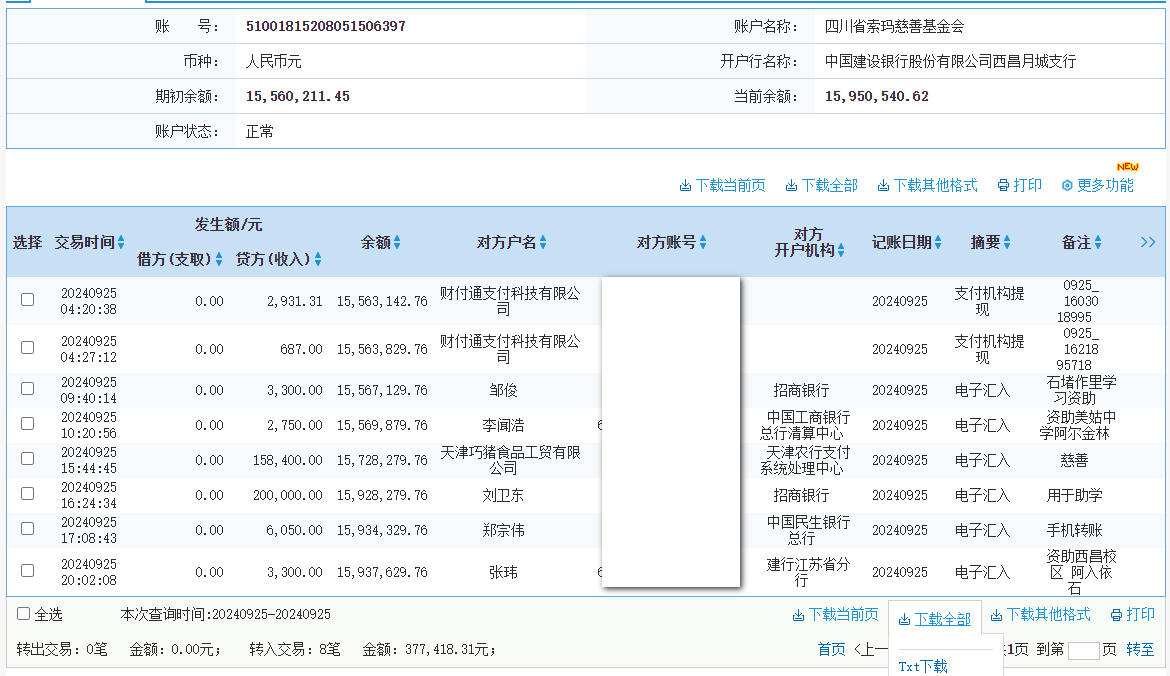Select the 刘卫东 200,000.00 transaction checkbox
The height and width of the screenshot is (676, 1170).
pyautogui.click(x=28, y=493)
